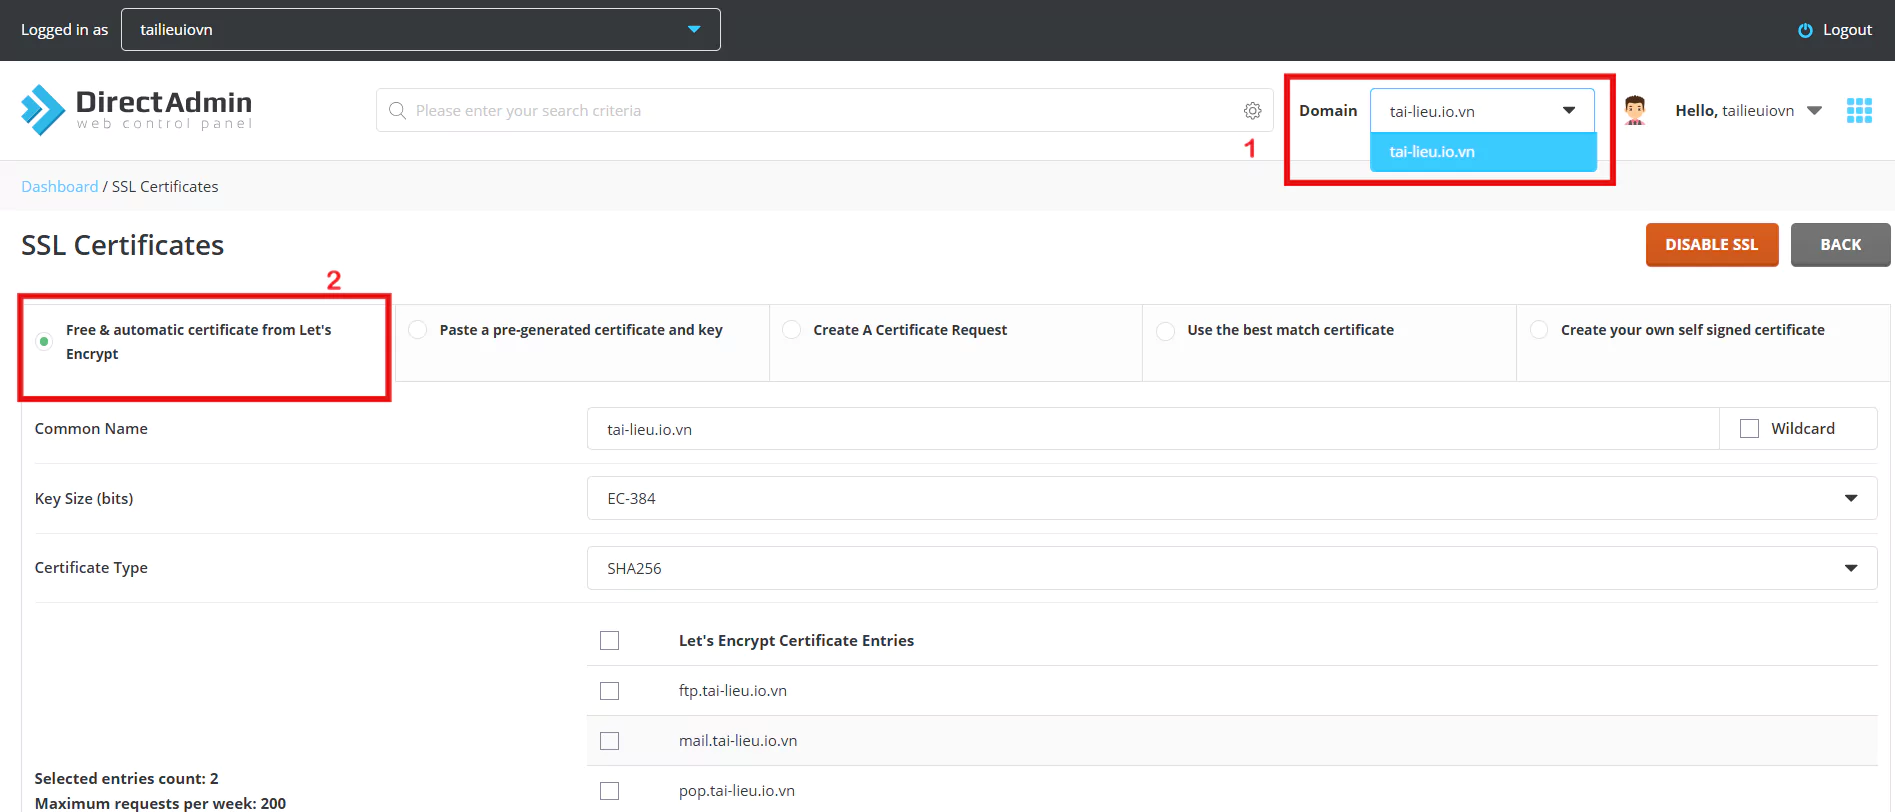Screen dimensions: 1895x812
Task: Pick tai-lieu.io.vn from the domain list
Action: pos(1482,152)
